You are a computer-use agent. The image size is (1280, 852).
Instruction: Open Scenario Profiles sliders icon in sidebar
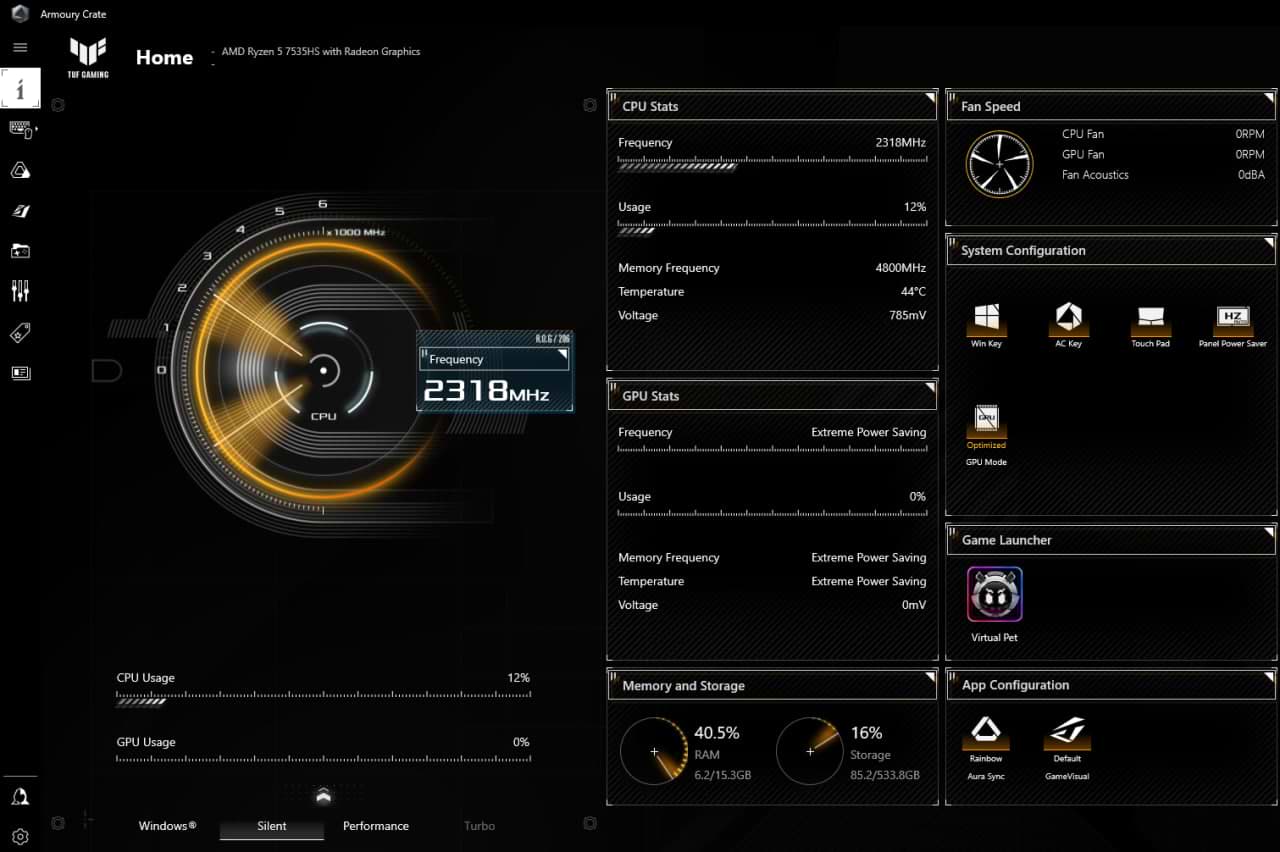pos(20,291)
